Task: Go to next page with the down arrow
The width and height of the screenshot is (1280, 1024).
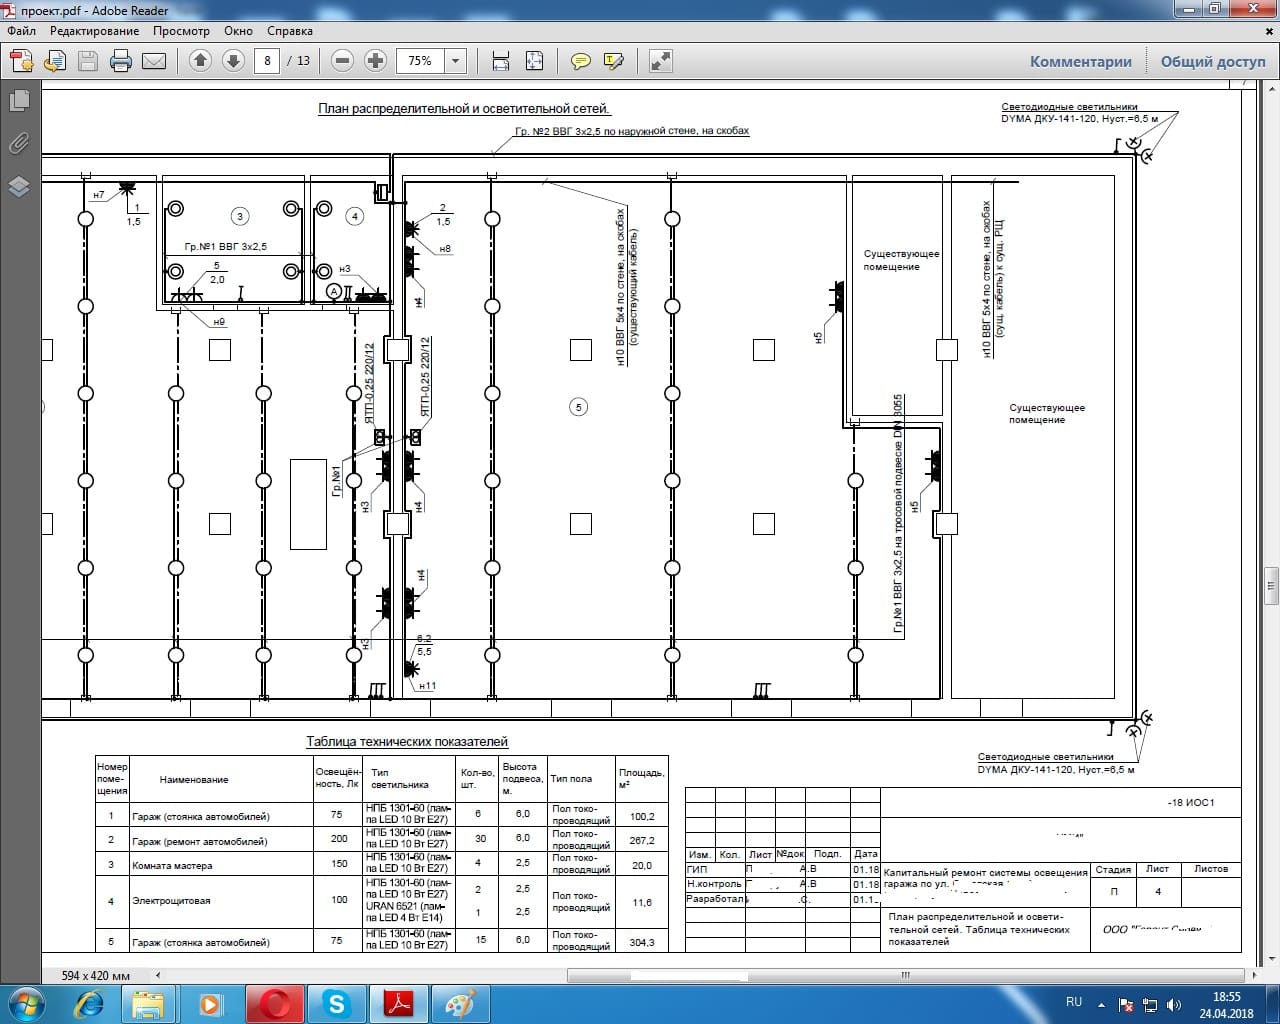Action: point(233,61)
